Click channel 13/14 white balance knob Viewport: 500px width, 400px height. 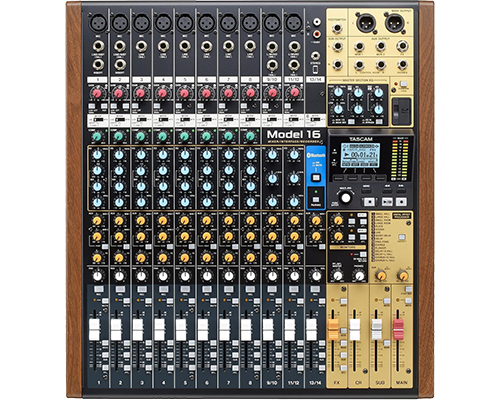click(316, 276)
